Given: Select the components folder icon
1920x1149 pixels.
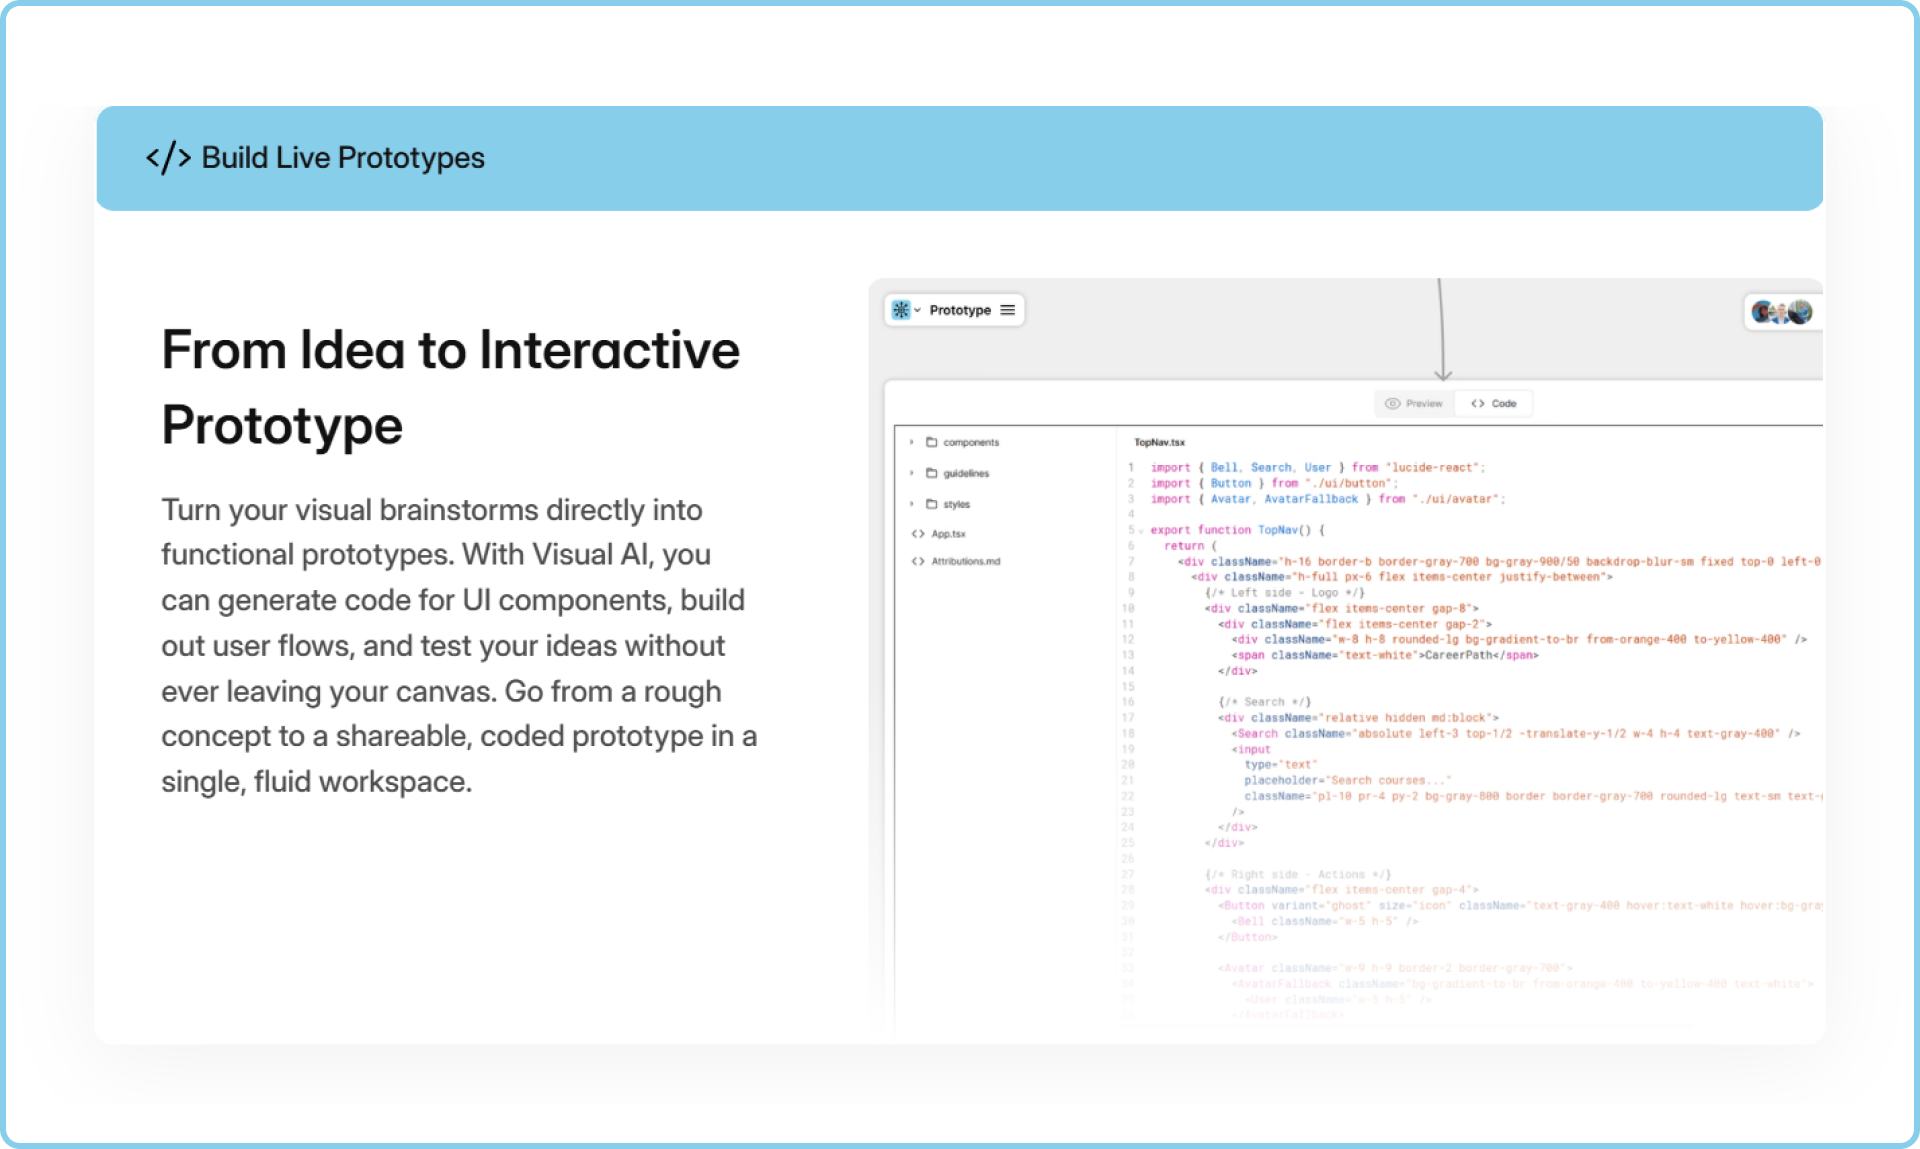Looking at the screenshot, I should pos(933,442).
